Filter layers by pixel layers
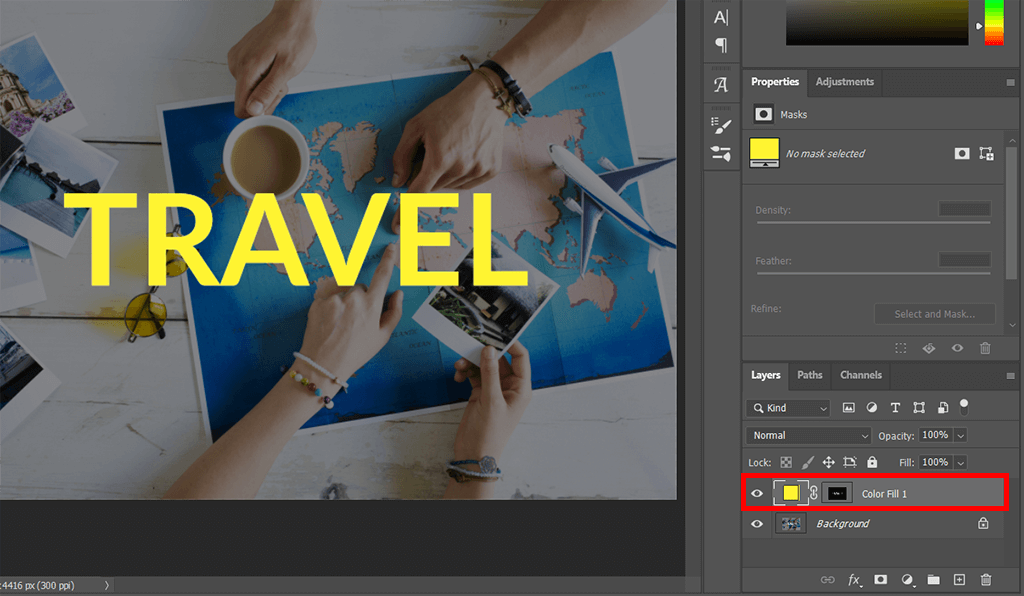Viewport: 1024px width, 596px height. [848, 408]
